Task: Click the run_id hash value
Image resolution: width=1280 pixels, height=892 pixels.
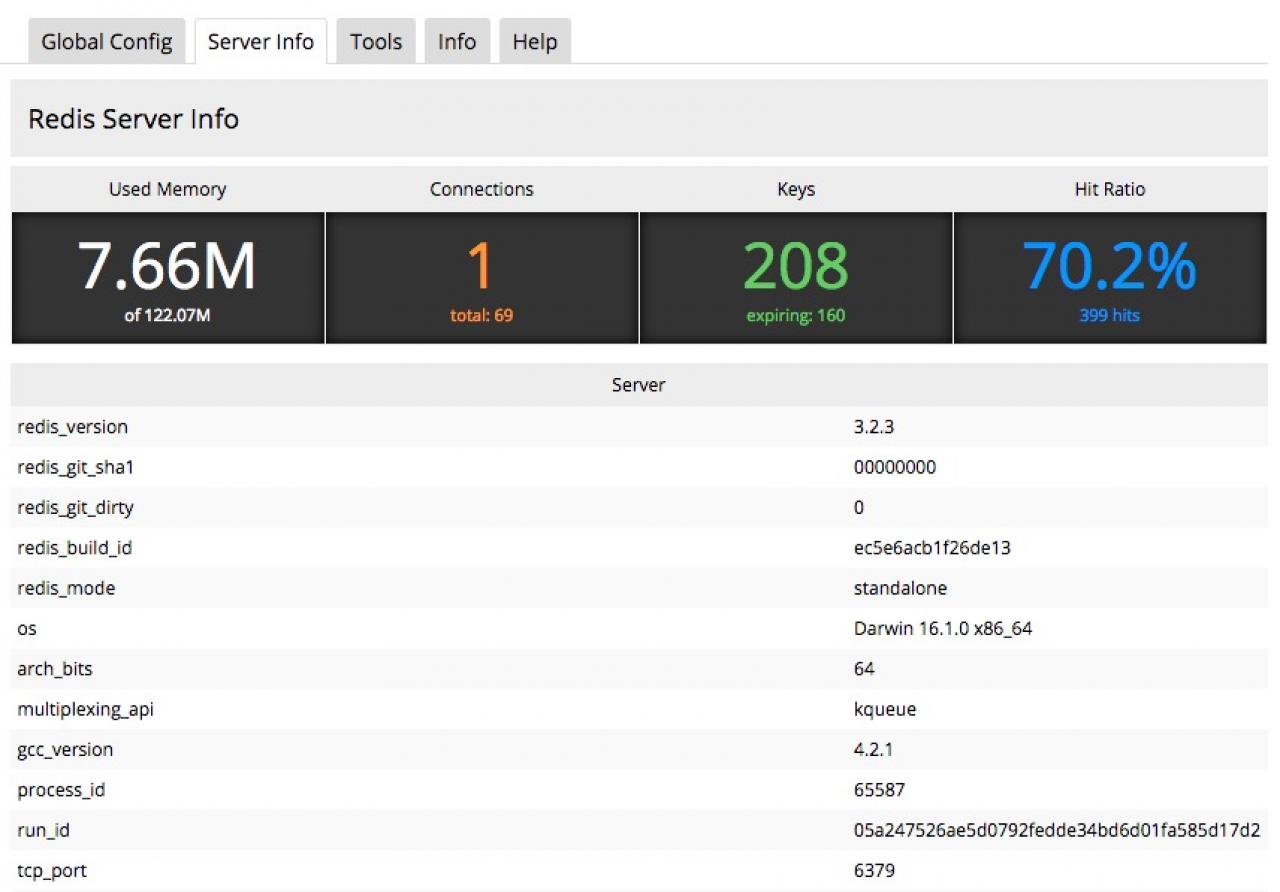Action: point(1056,830)
